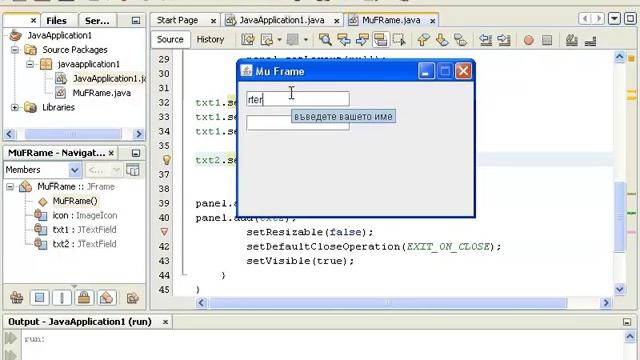Click lightbulb hint on line 36
The image size is (640, 360).
coord(167,160)
